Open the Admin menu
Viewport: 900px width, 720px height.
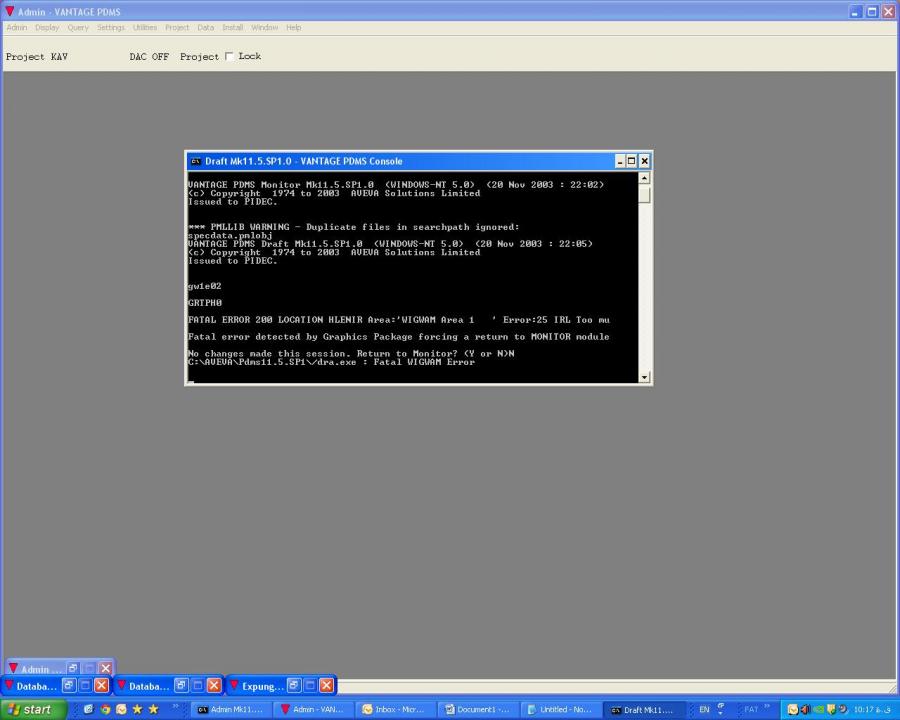coord(17,28)
